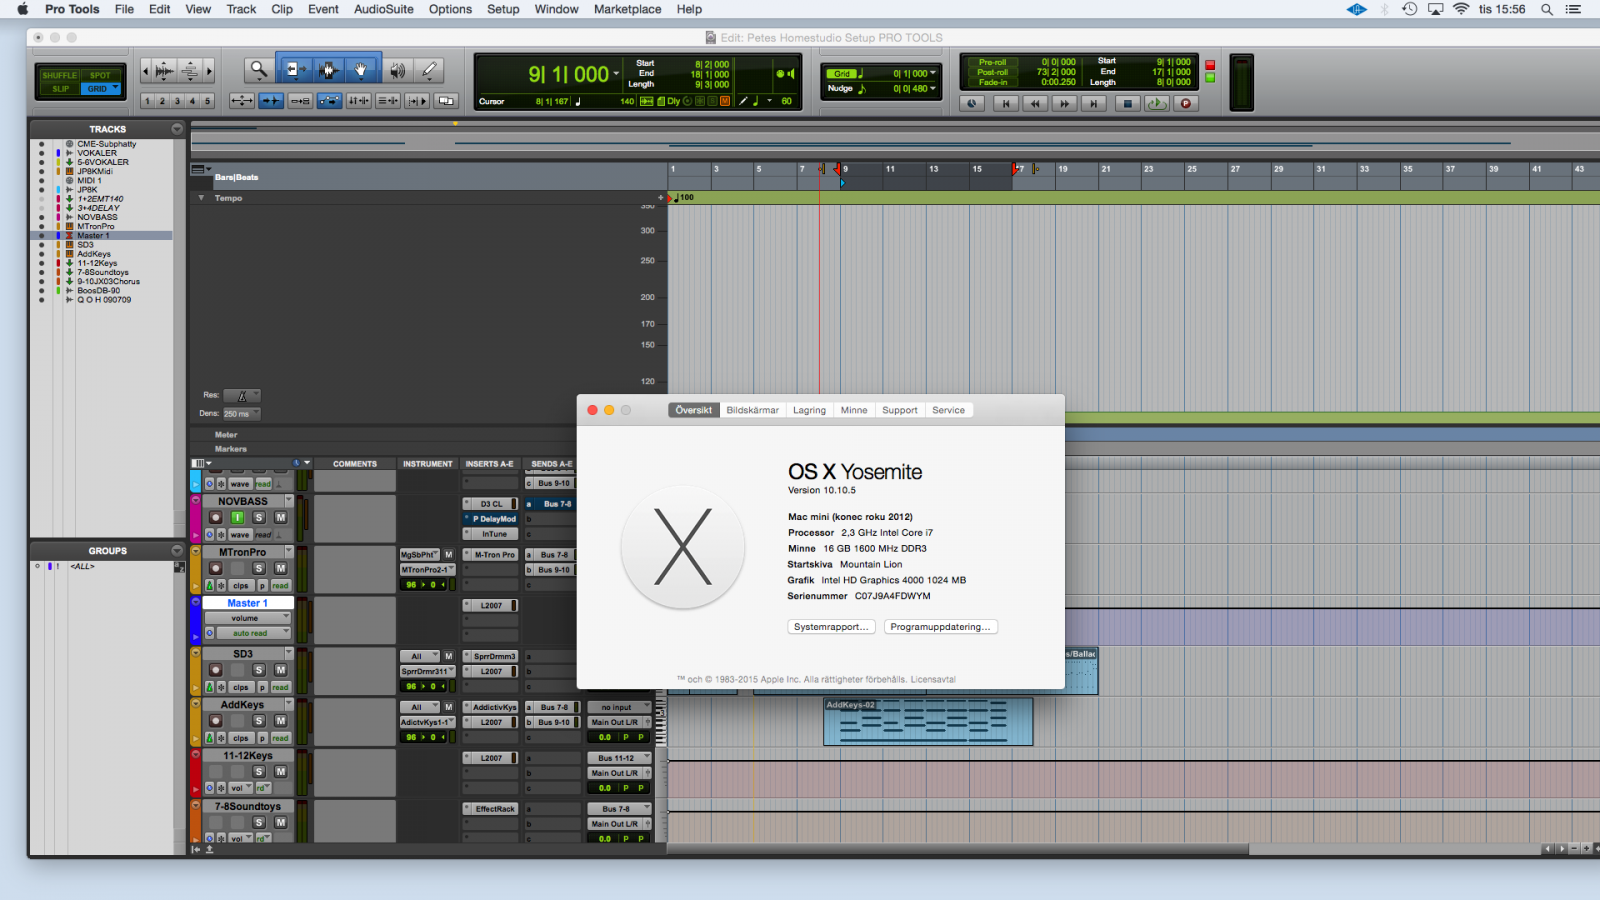Open the Groups list panel menu

point(177,551)
